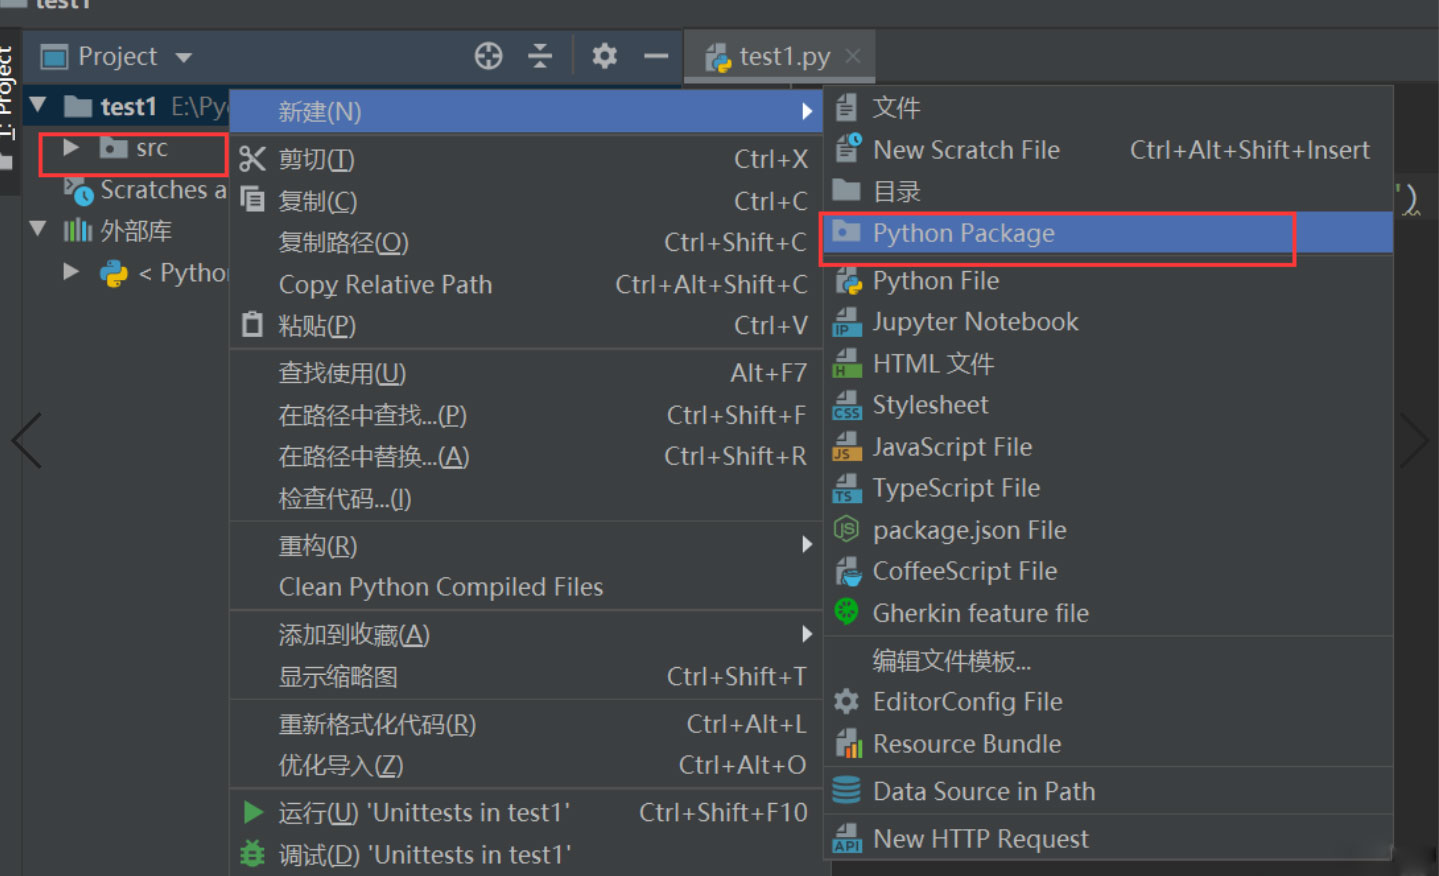The width and height of the screenshot is (1439, 876).
Task: Click the locate/scroll-from-source target icon
Action: pos(488,56)
